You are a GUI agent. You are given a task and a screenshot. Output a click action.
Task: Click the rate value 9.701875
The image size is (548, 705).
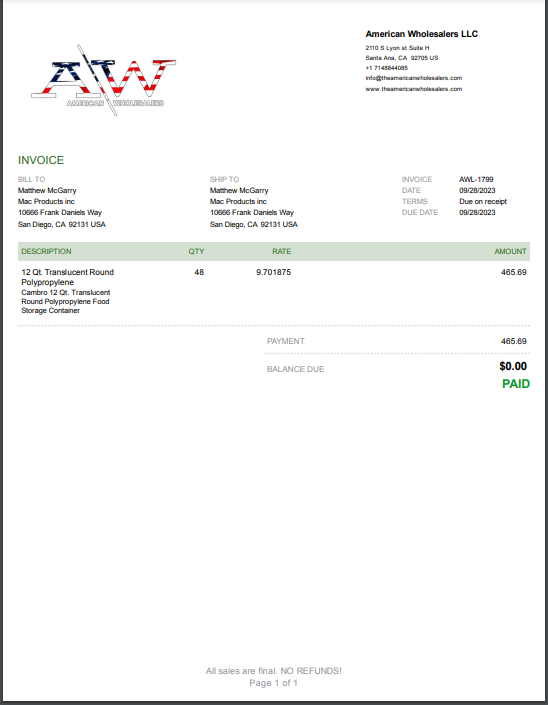click(x=273, y=272)
